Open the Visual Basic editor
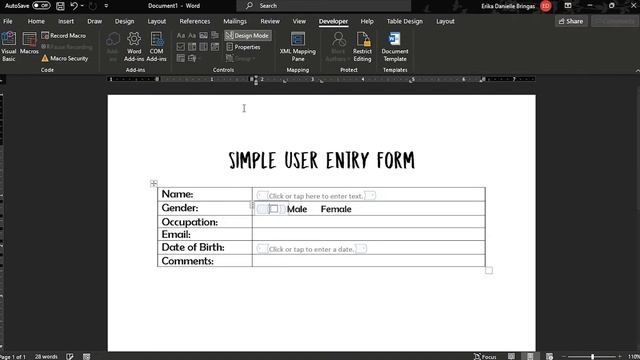This screenshot has width=640, height=360. [x=9, y=47]
